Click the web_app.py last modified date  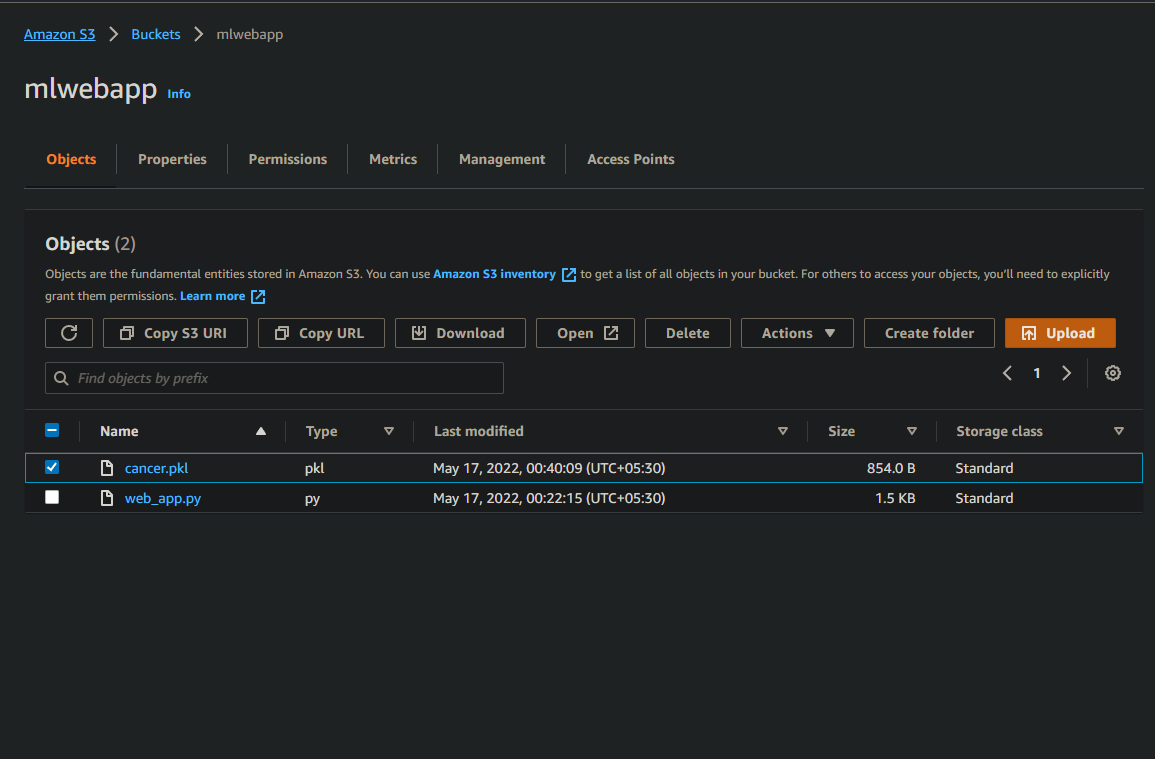[x=550, y=498]
